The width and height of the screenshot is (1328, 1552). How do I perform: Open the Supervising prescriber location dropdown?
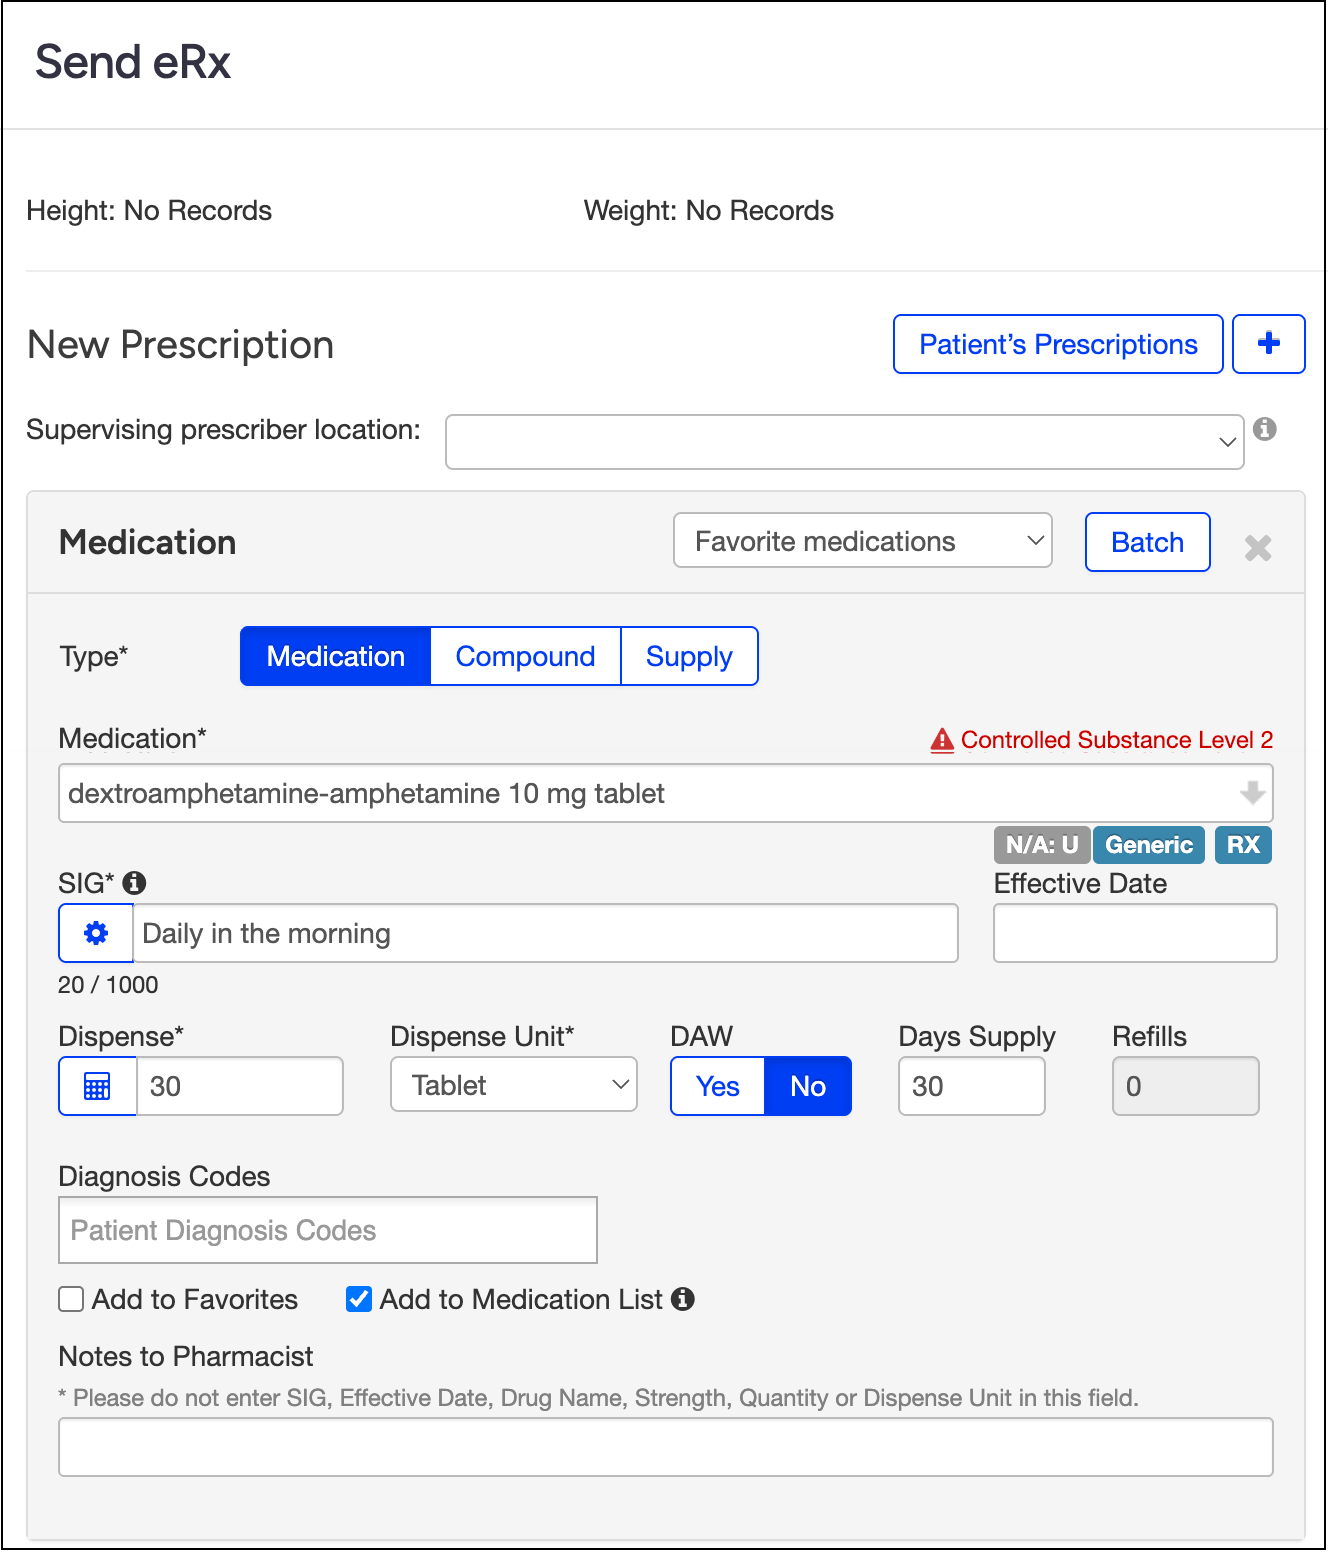pyautogui.click(x=844, y=442)
